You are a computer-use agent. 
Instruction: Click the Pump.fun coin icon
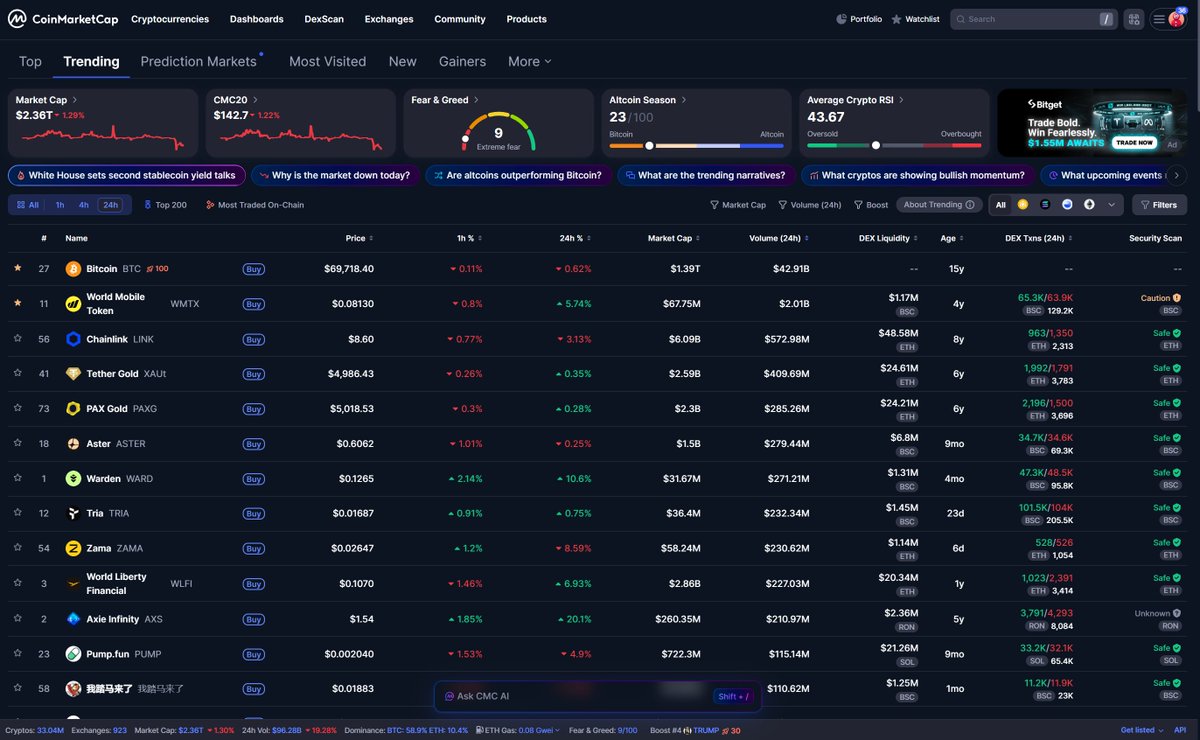click(73, 654)
